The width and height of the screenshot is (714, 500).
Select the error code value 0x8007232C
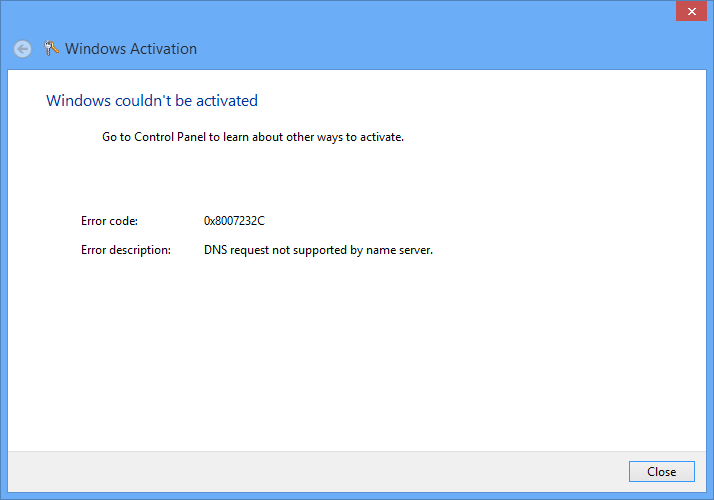pyautogui.click(x=234, y=220)
